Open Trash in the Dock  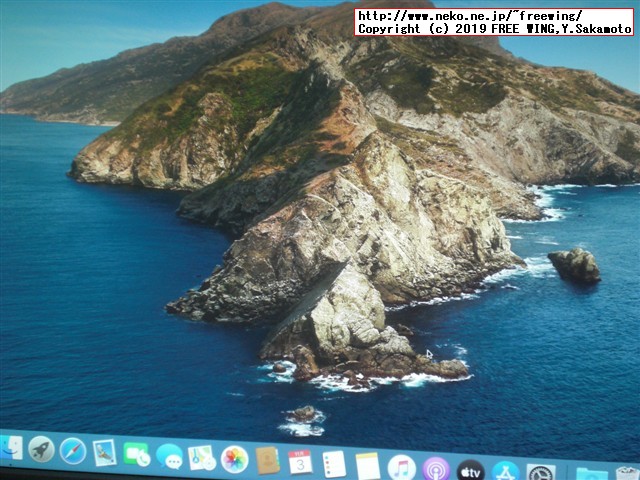[628, 474]
